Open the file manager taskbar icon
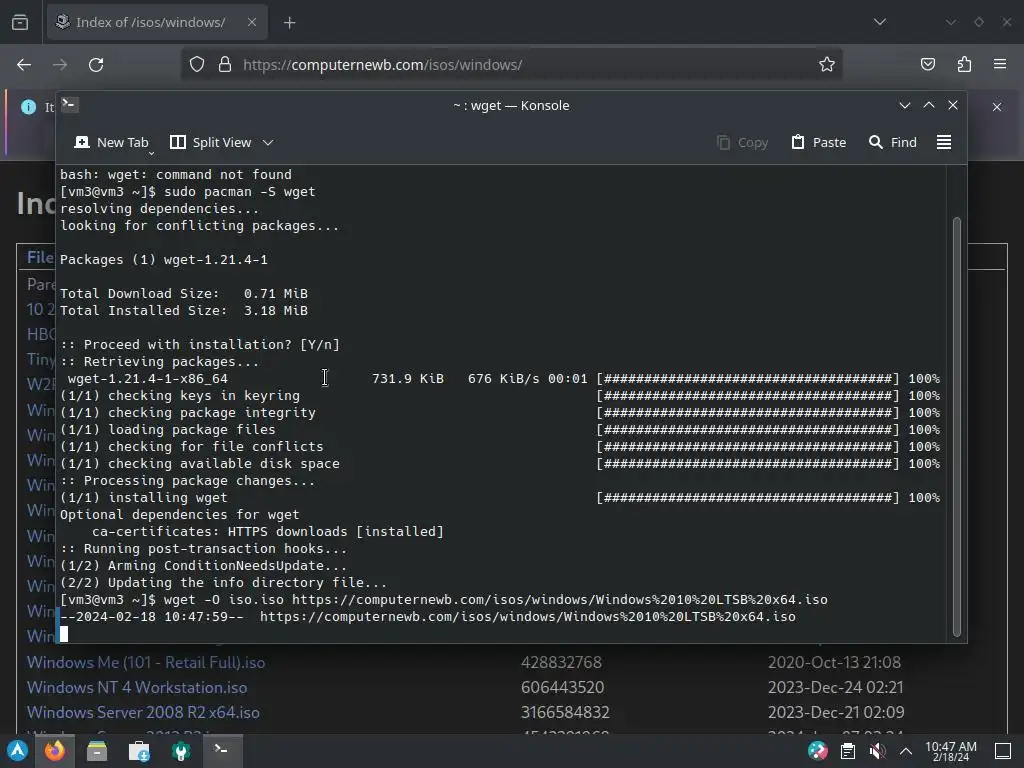Viewport: 1024px width, 768px height. (97, 751)
